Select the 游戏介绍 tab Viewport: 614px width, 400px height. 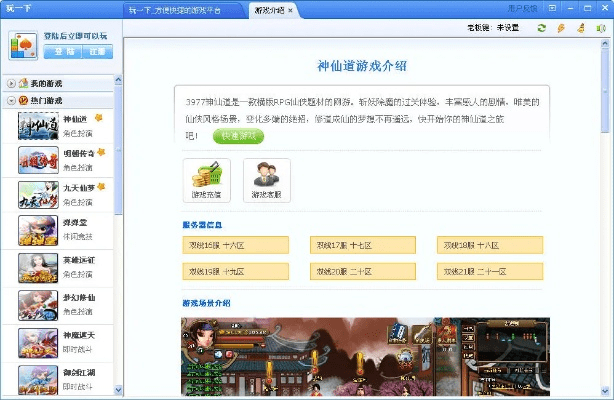pos(269,11)
